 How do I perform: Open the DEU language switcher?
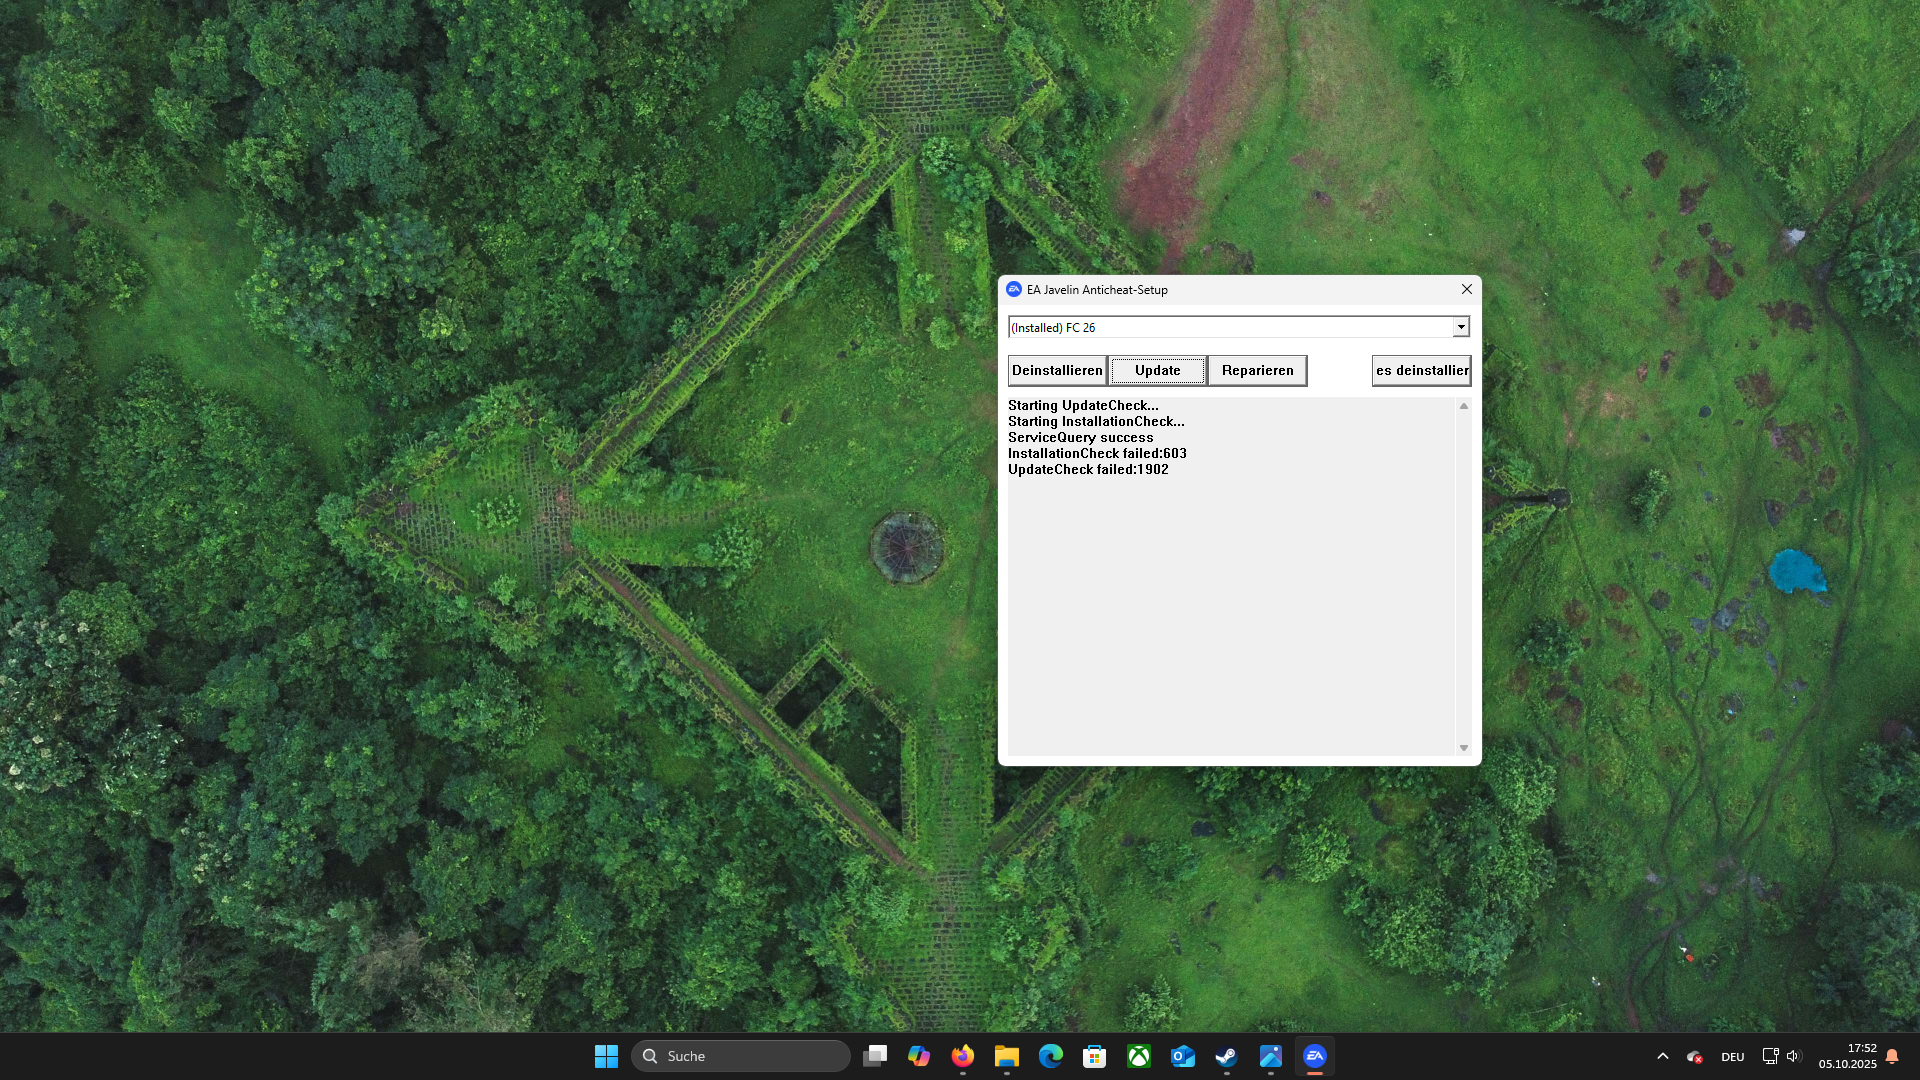click(x=1733, y=1057)
